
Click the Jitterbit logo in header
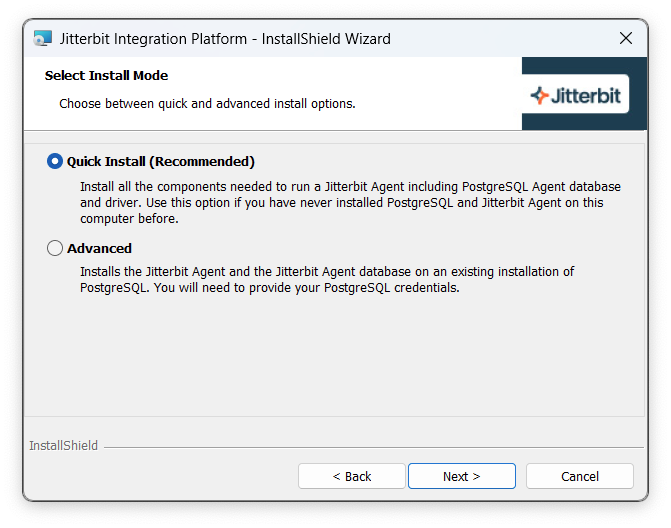576,94
